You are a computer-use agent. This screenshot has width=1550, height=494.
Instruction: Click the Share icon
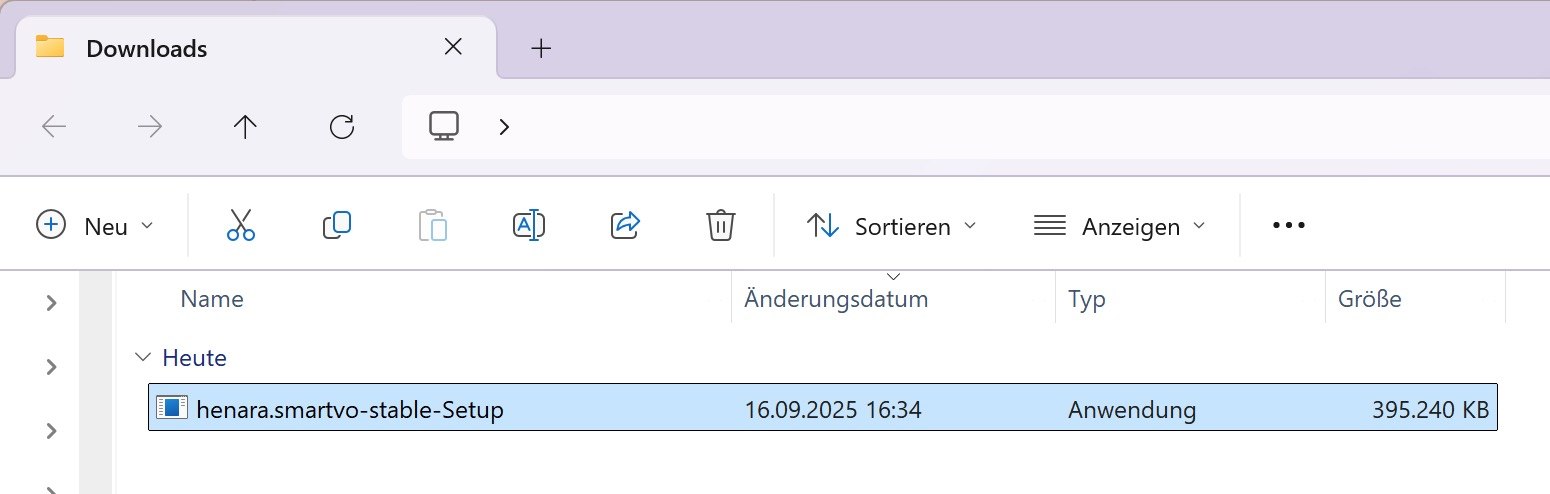pyautogui.click(x=625, y=226)
